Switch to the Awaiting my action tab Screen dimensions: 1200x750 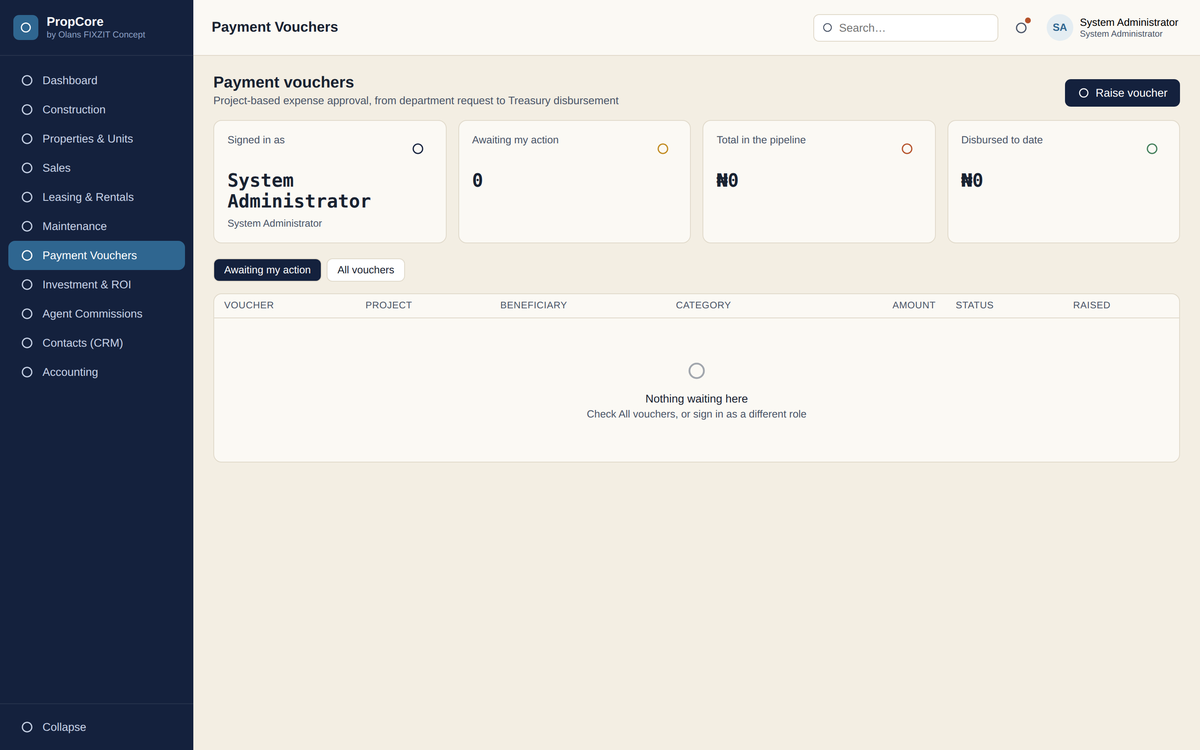pyautogui.click(x=267, y=270)
